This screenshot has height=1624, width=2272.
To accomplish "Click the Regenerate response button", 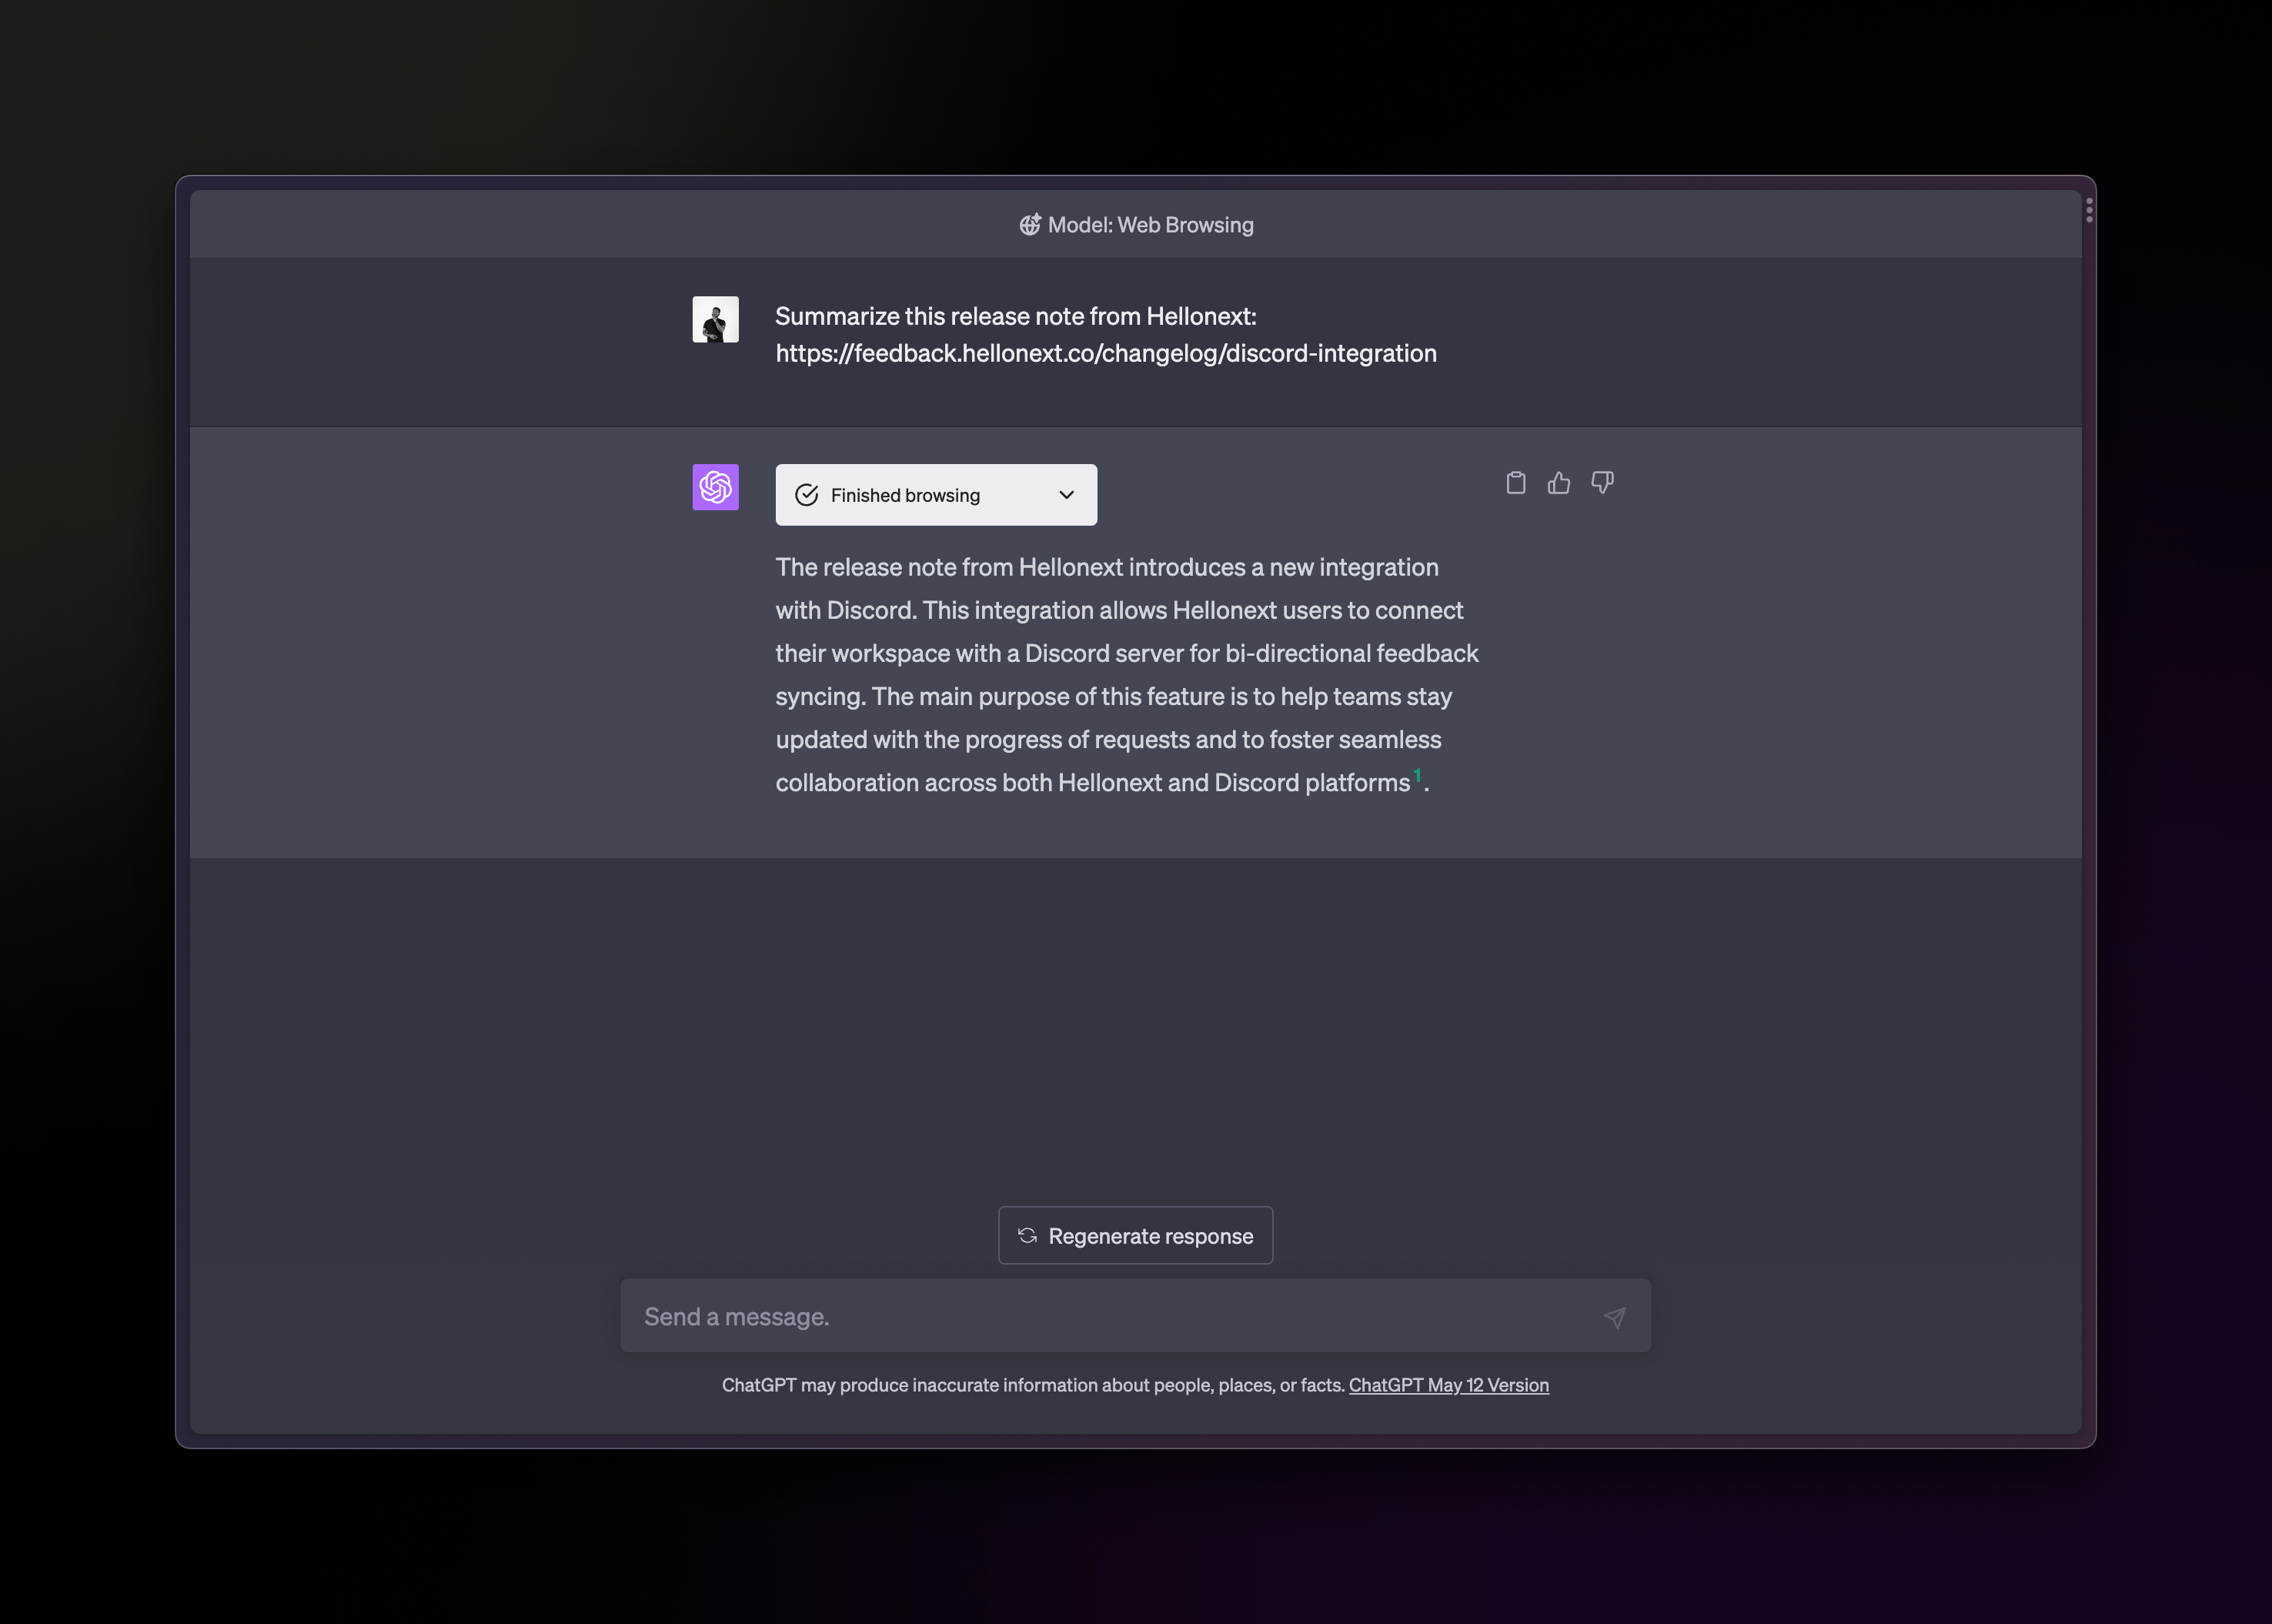I will click(1135, 1235).
